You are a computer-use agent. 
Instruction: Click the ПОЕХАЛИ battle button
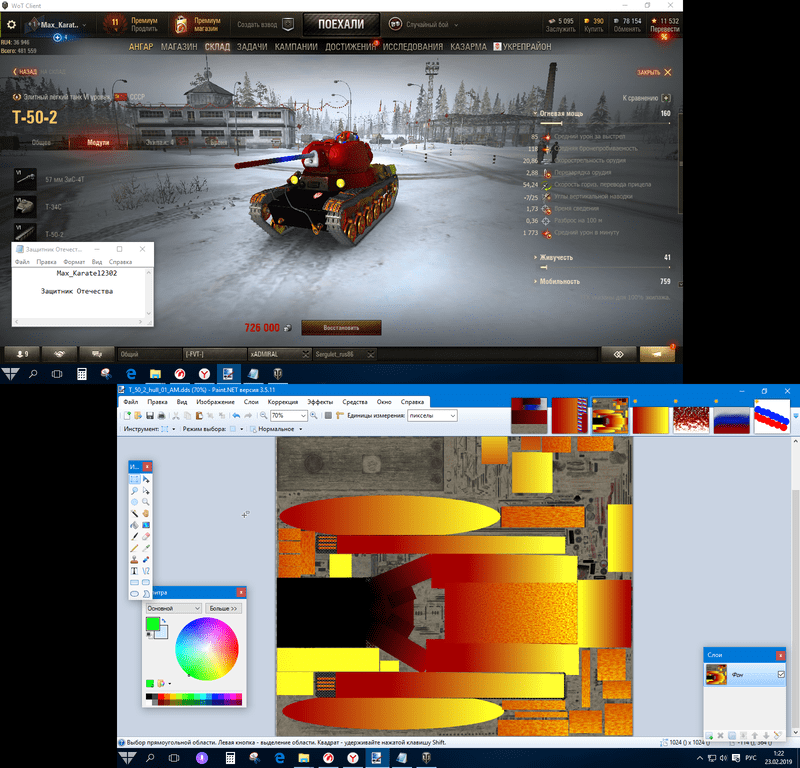click(341, 24)
